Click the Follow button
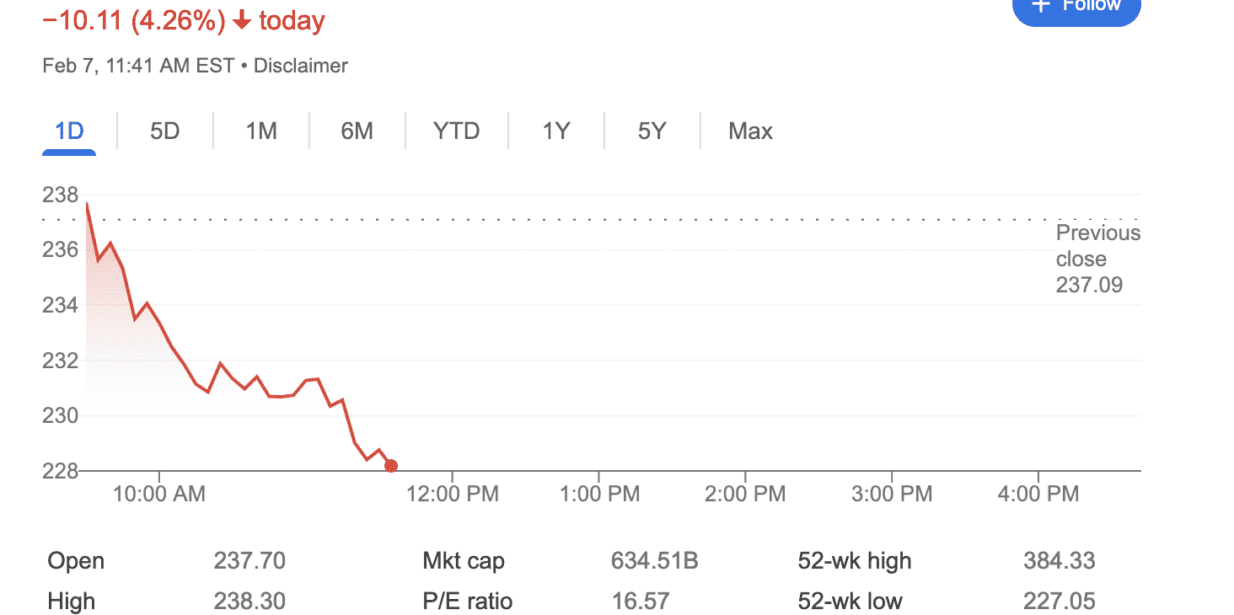The height and width of the screenshot is (615, 1234). tap(1076, 8)
